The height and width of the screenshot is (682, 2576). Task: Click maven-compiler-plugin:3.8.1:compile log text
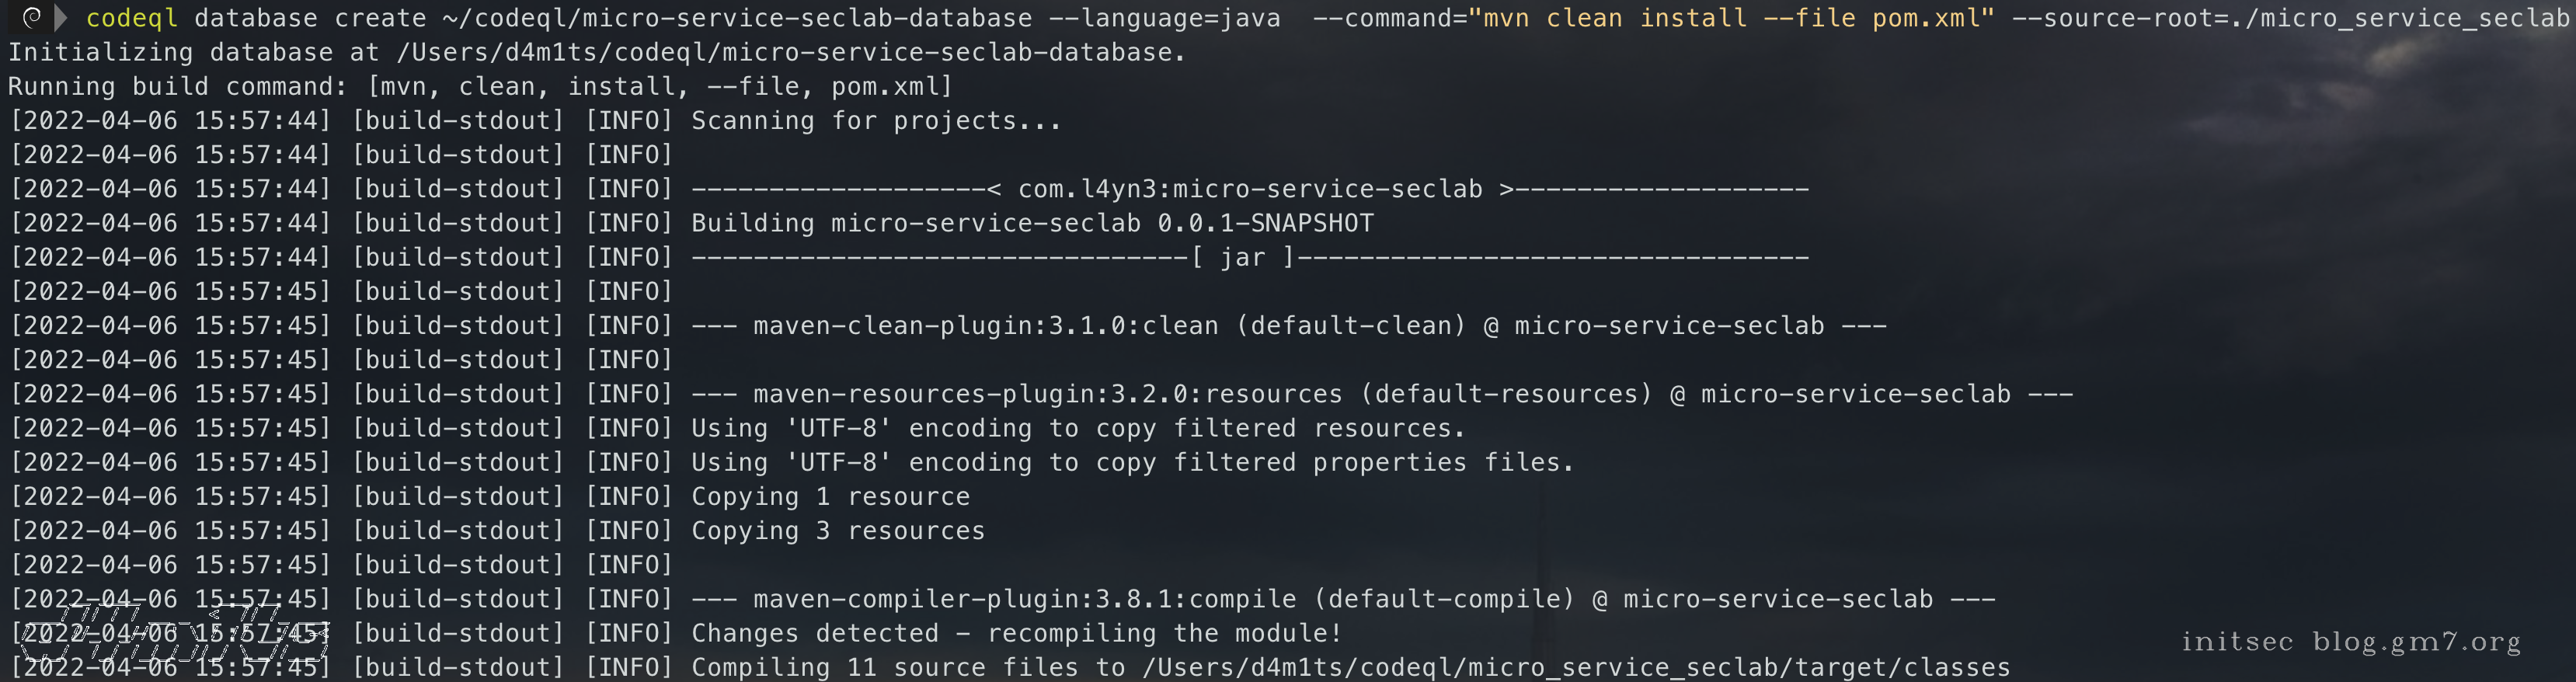pyautogui.click(x=1024, y=599)
